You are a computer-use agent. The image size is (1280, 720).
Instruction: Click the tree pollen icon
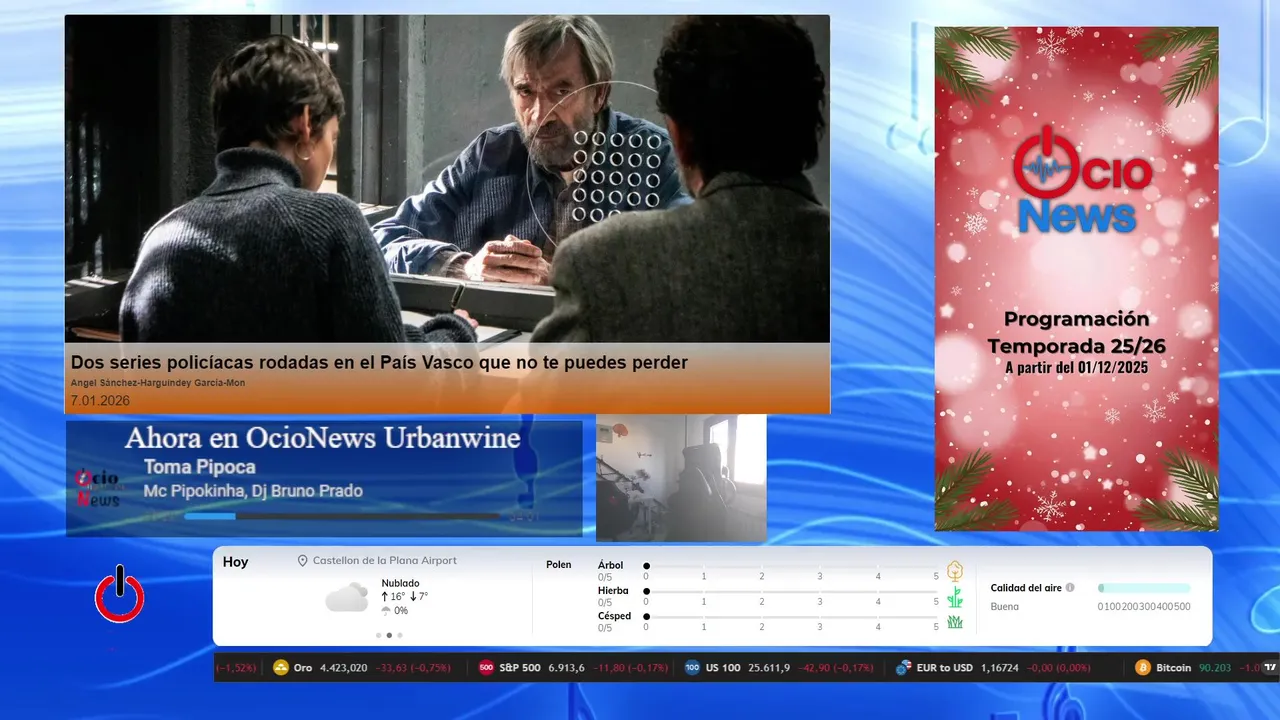955,571
